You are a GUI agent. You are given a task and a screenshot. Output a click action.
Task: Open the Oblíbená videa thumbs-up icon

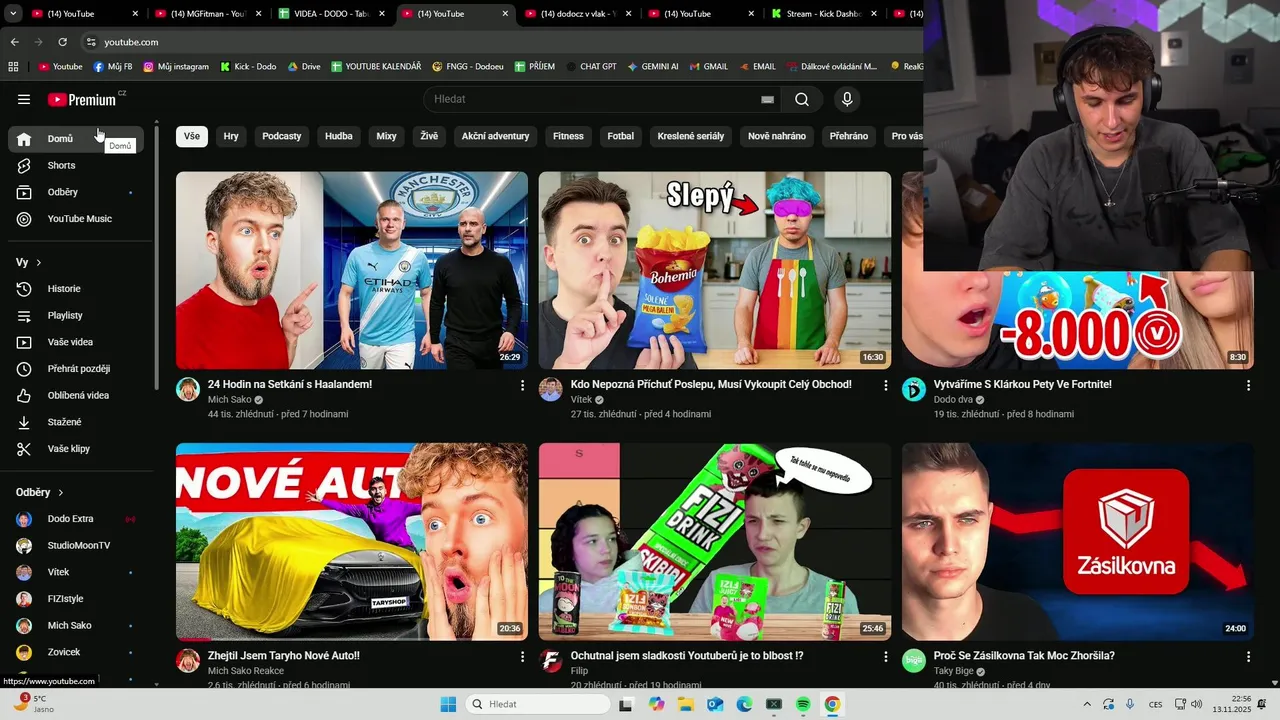point(24,395)
